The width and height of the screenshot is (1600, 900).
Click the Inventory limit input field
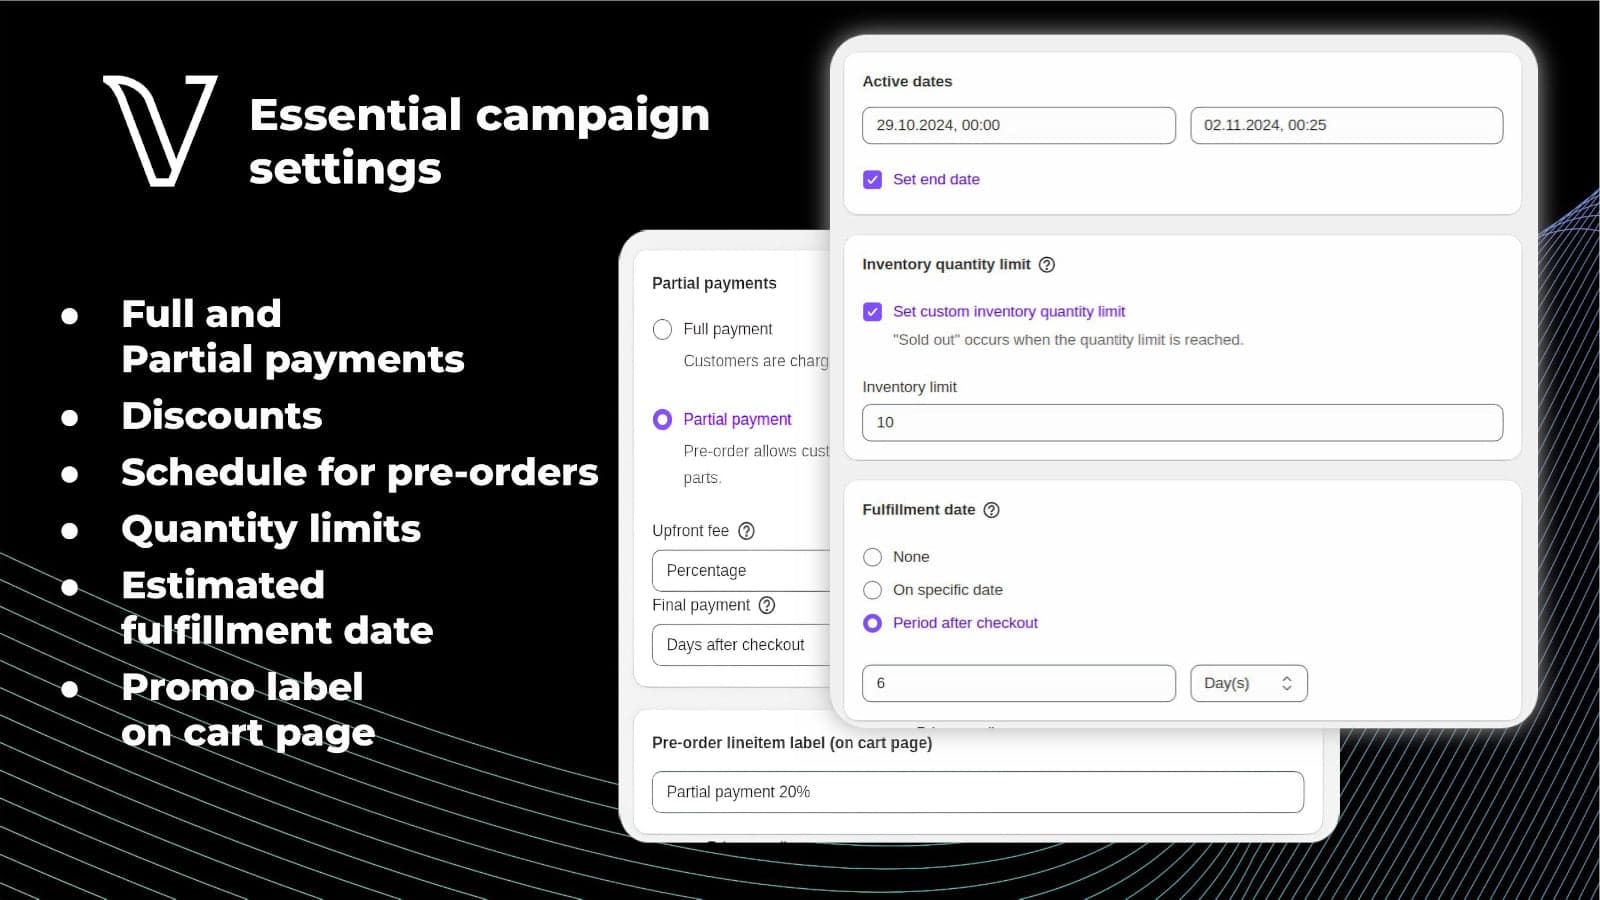coord(1182,422)
